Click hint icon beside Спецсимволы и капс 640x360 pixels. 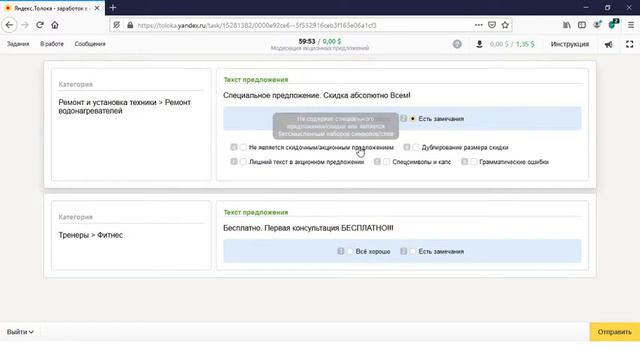pos(377,162)
